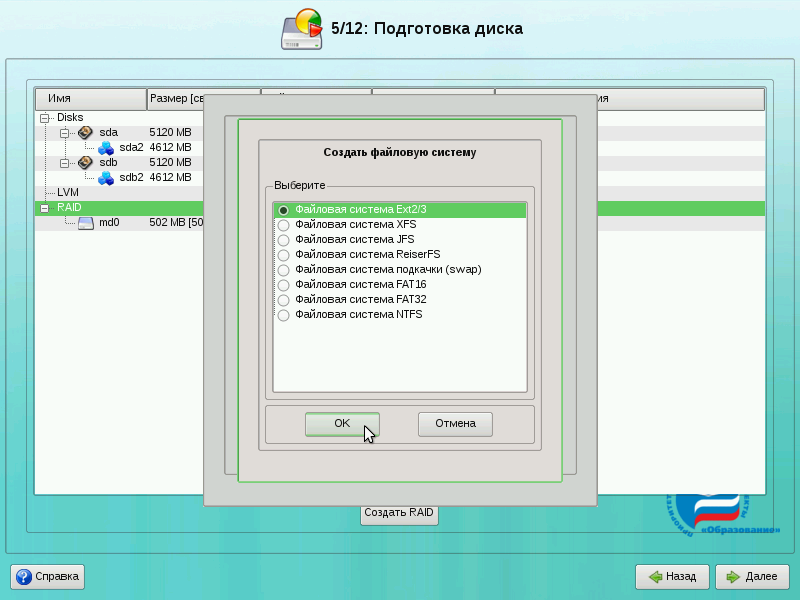The height and width of the screenshot is (600, 800).
Task: Click the sda hard disk icon
Action: [x=85, y=132]
